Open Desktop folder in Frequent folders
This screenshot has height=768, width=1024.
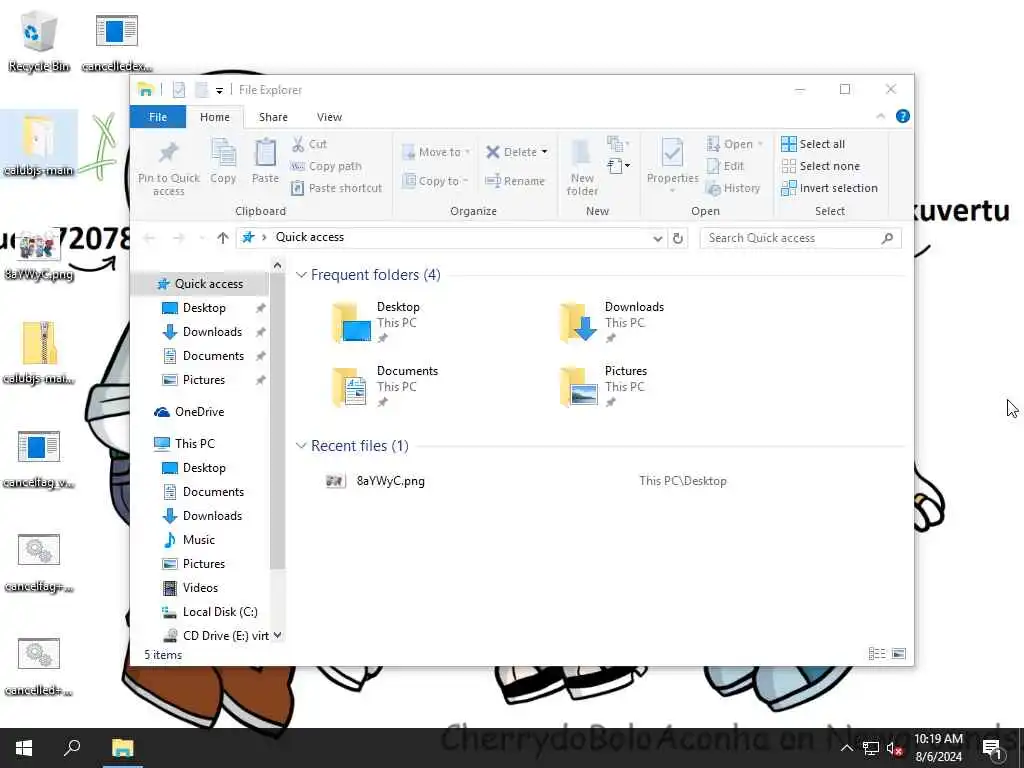point(379,322)
